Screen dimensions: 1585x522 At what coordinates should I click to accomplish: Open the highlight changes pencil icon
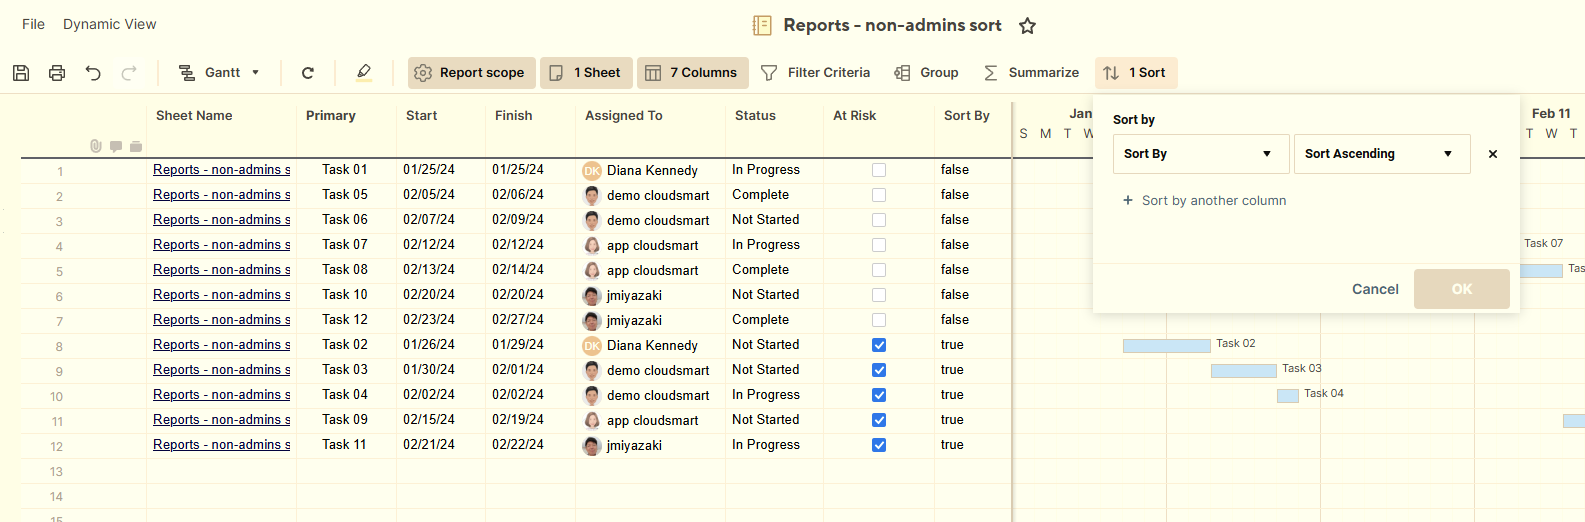pyautogui.click(x=364, y=72)
